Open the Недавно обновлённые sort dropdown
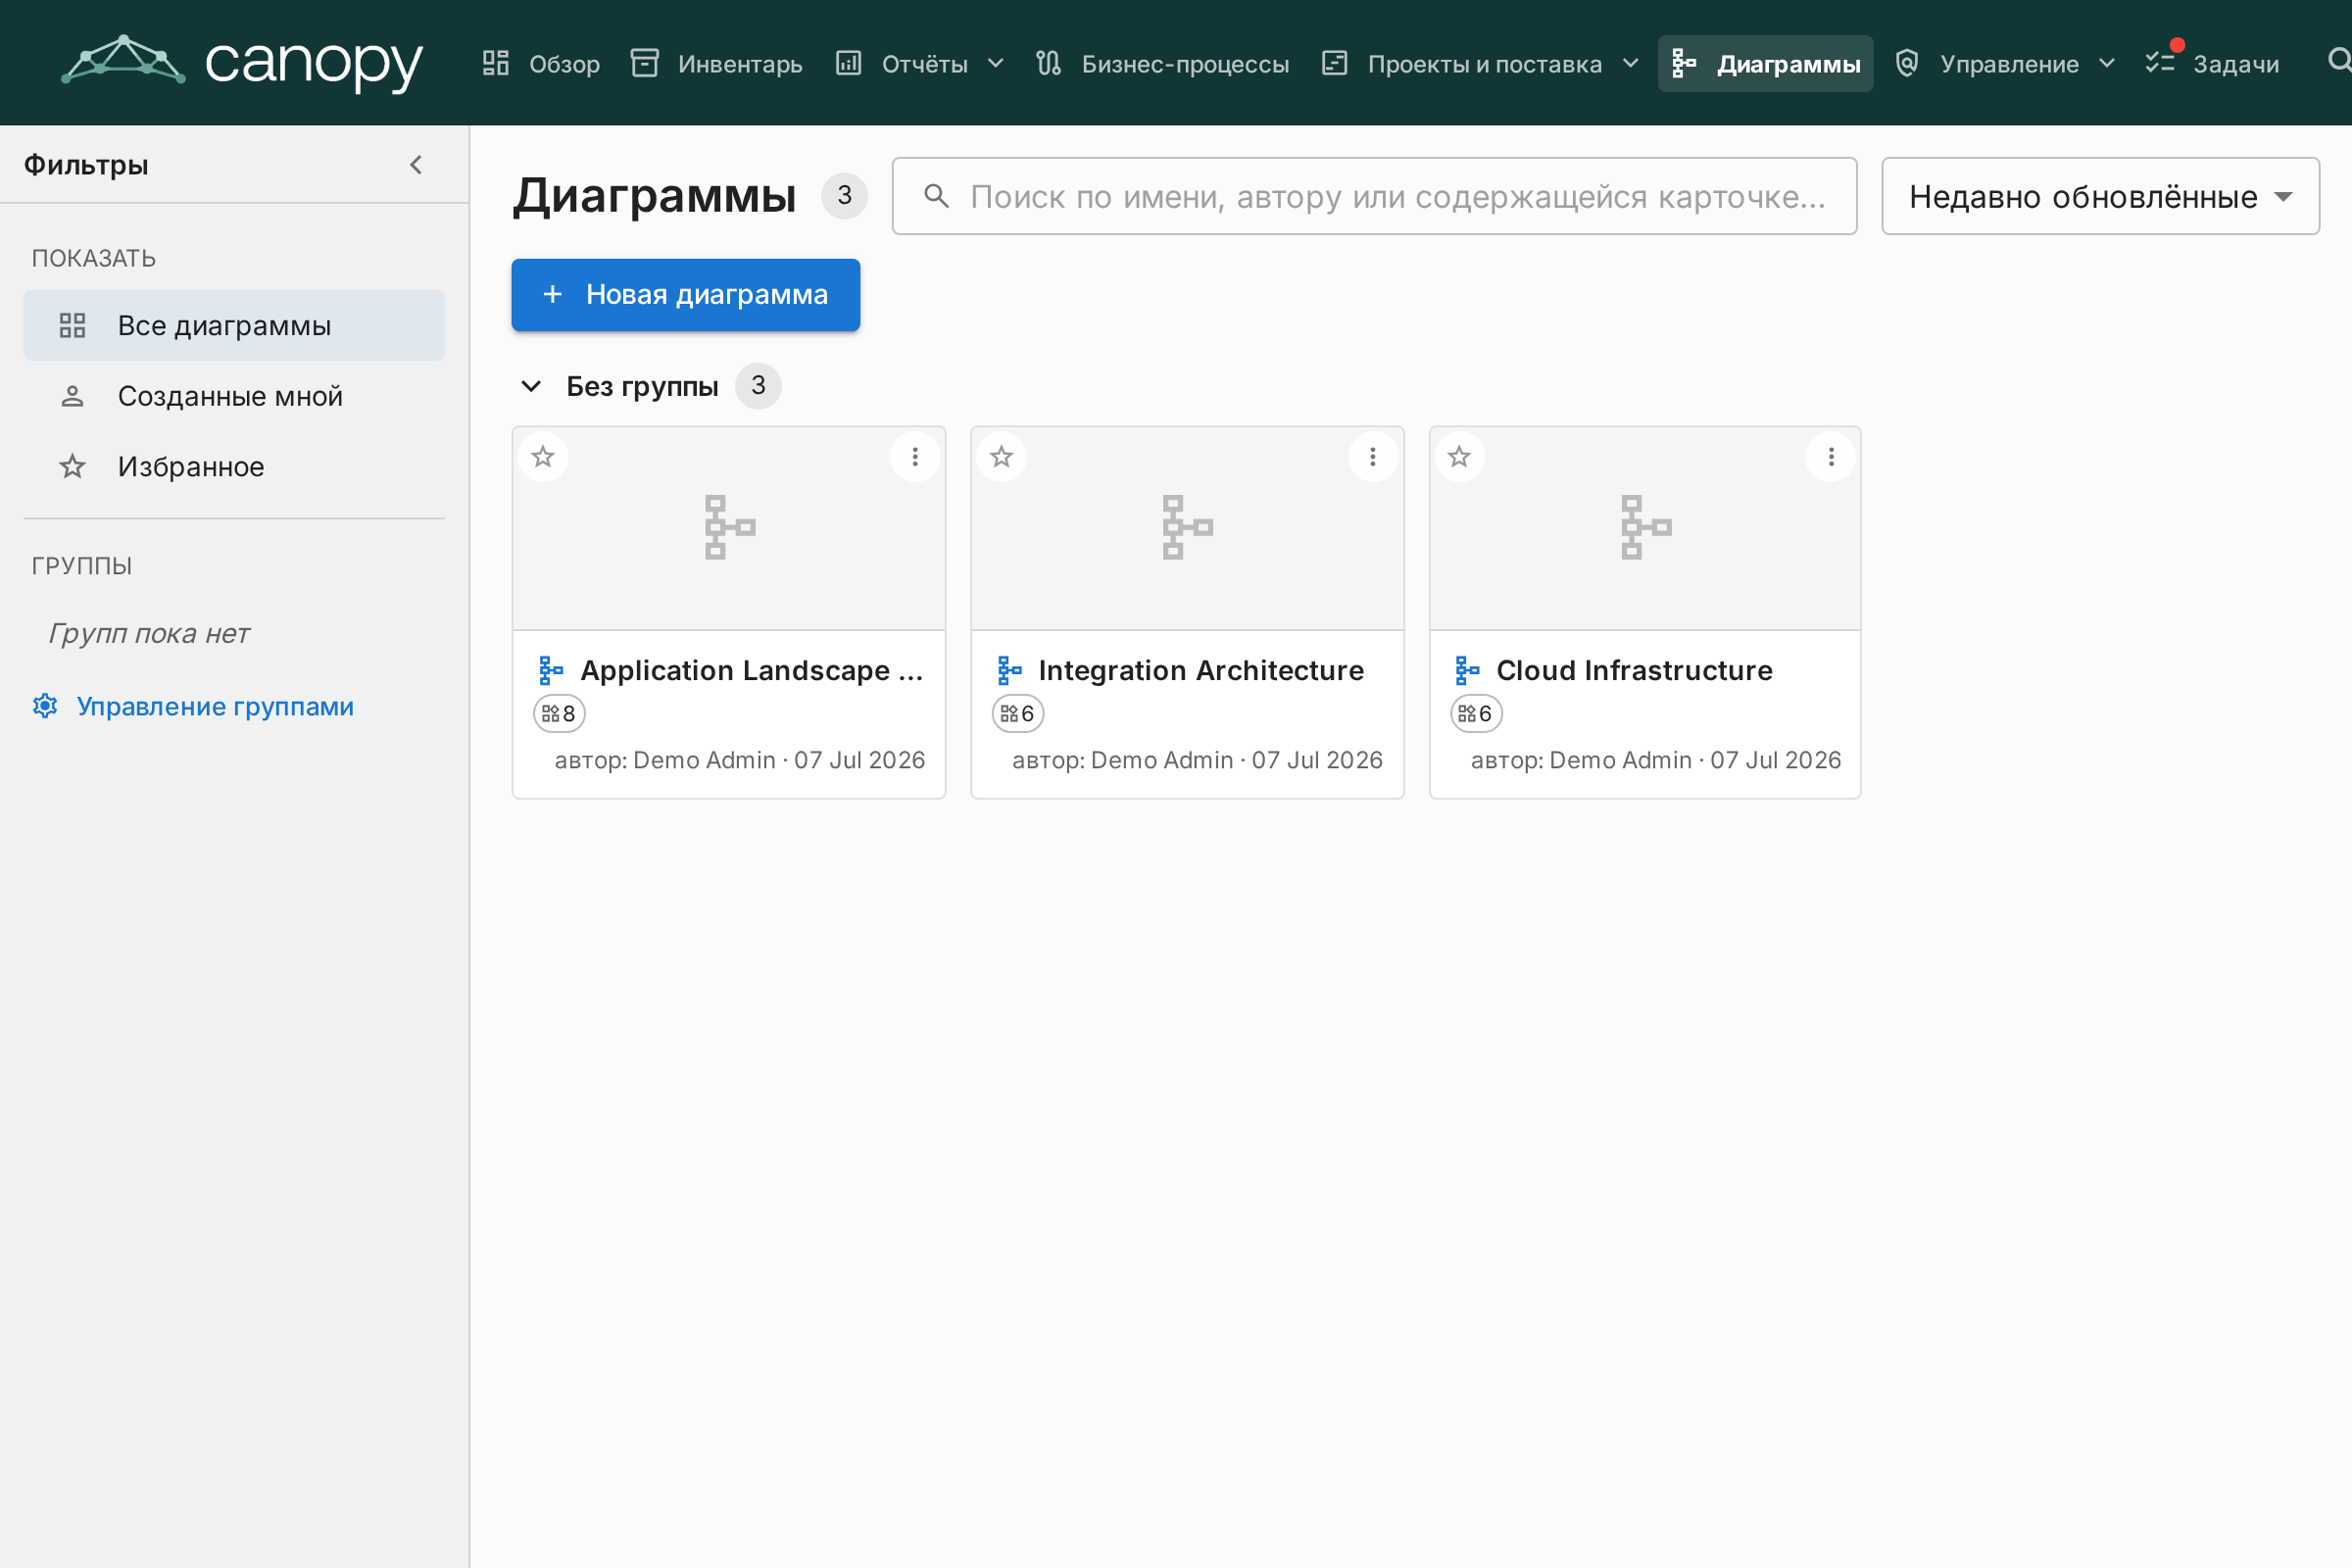Screen dimensions: 2352x1568 (x=2100, y=196)
